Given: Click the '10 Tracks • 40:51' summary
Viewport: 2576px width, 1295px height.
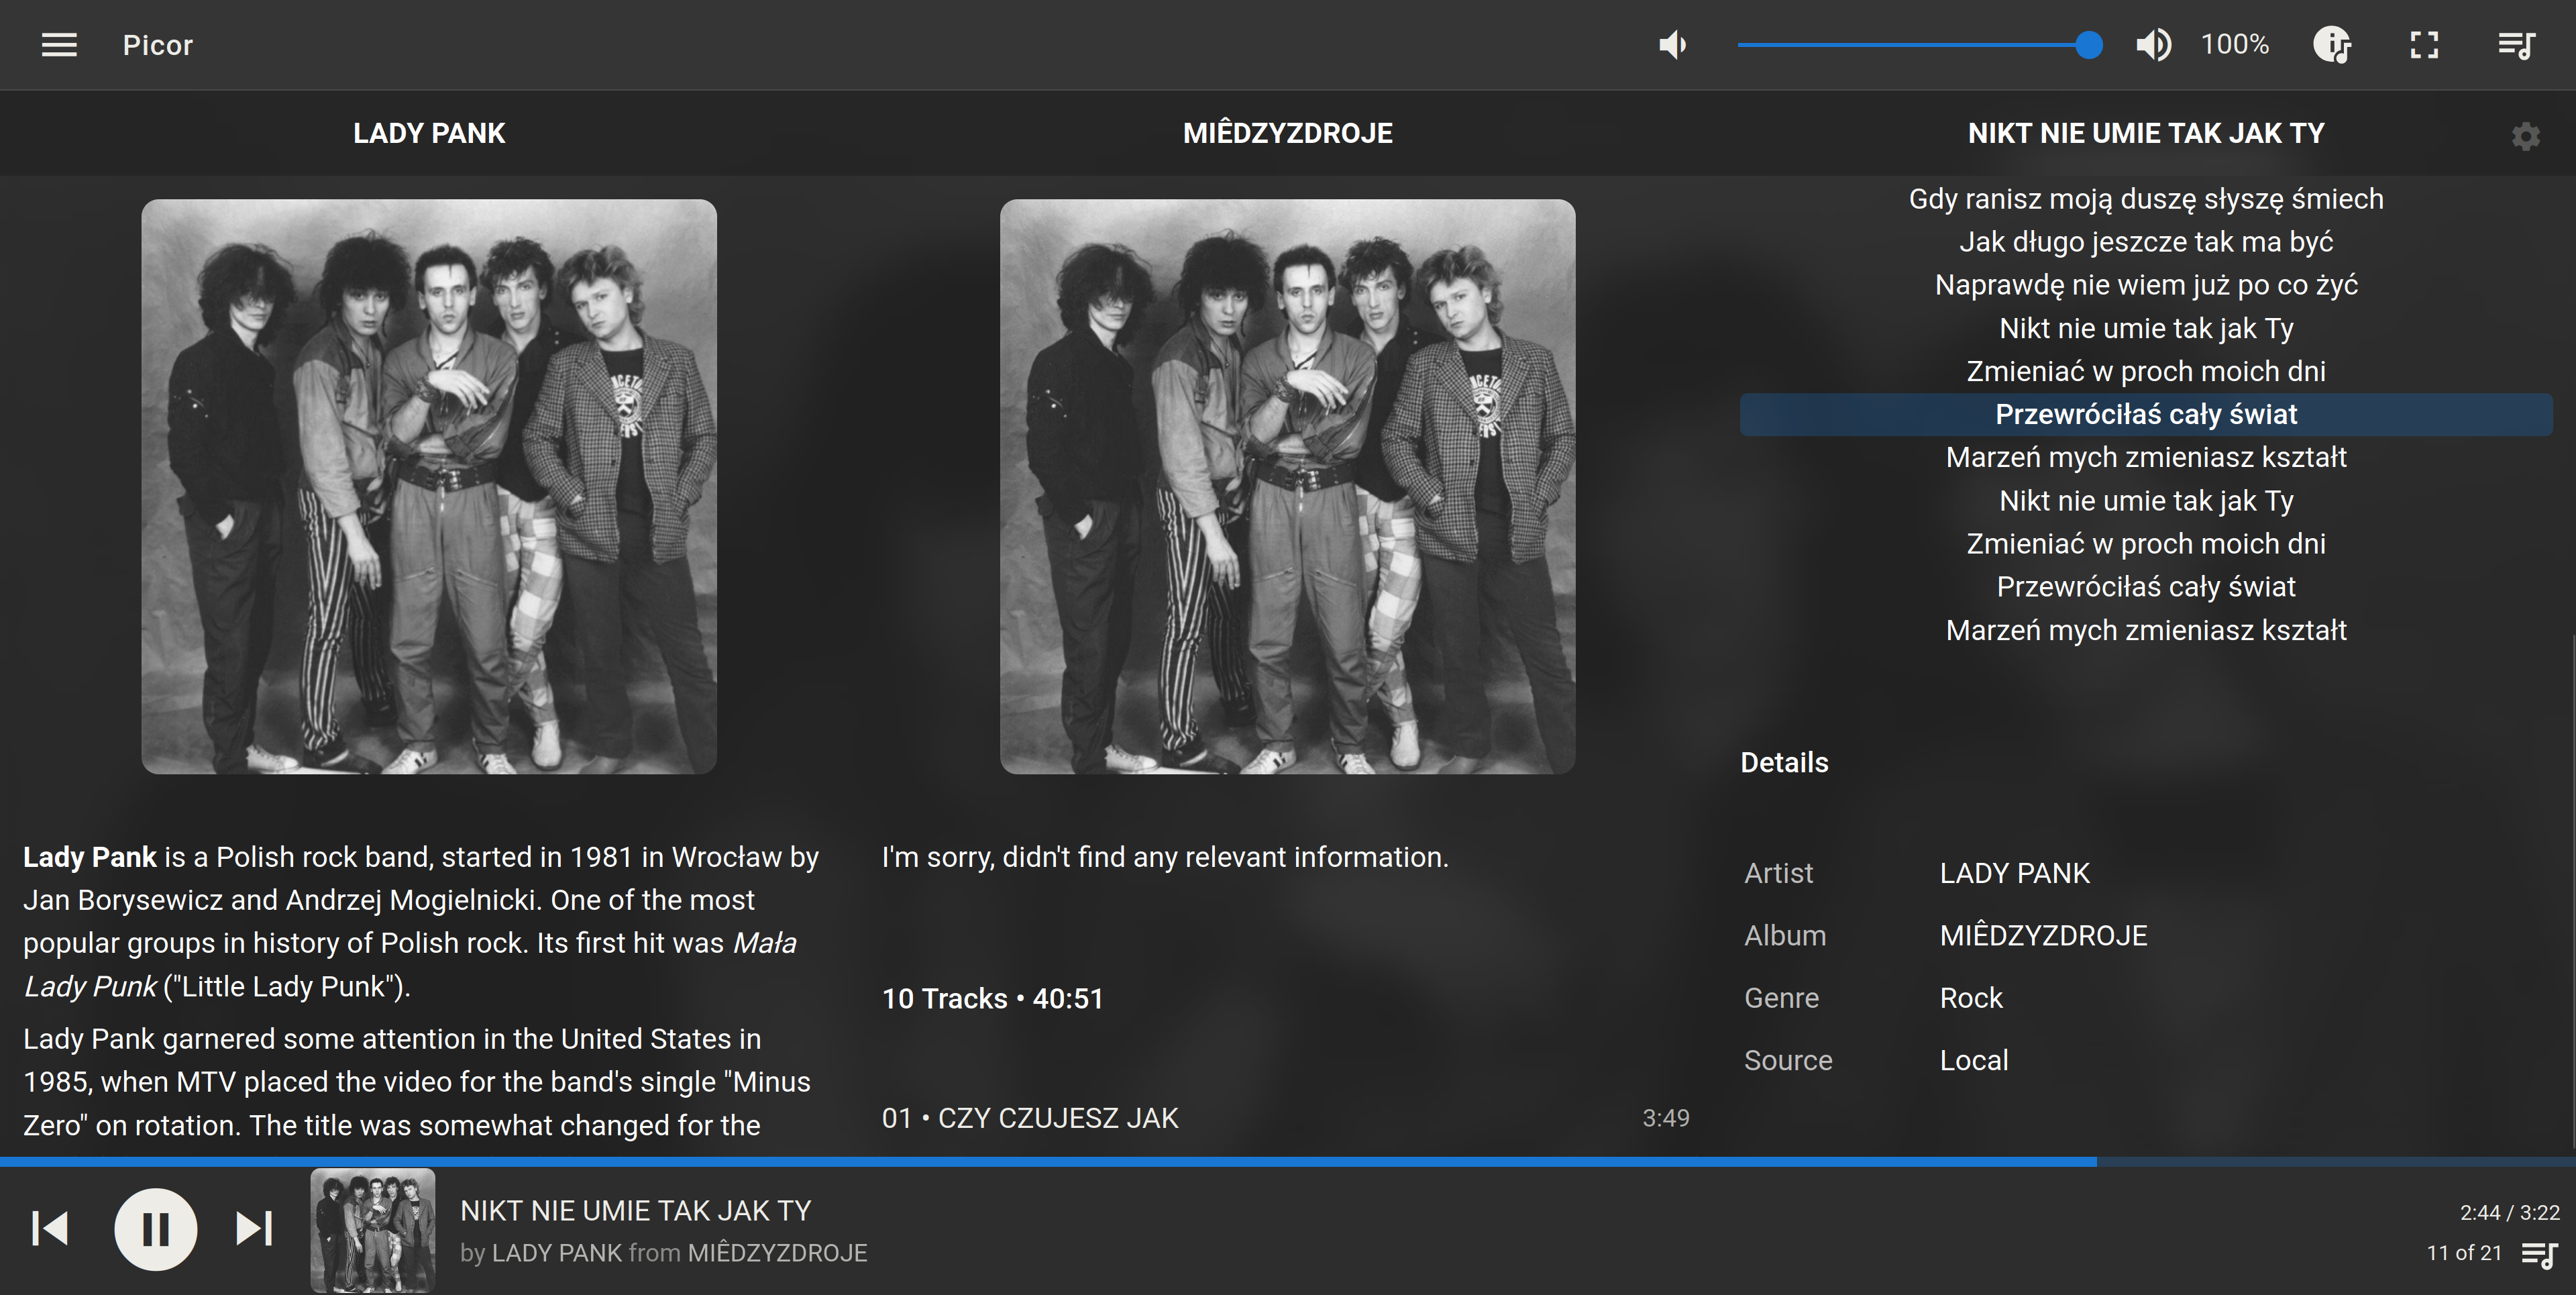Looking at the screenshot, I should coord(992,999).
